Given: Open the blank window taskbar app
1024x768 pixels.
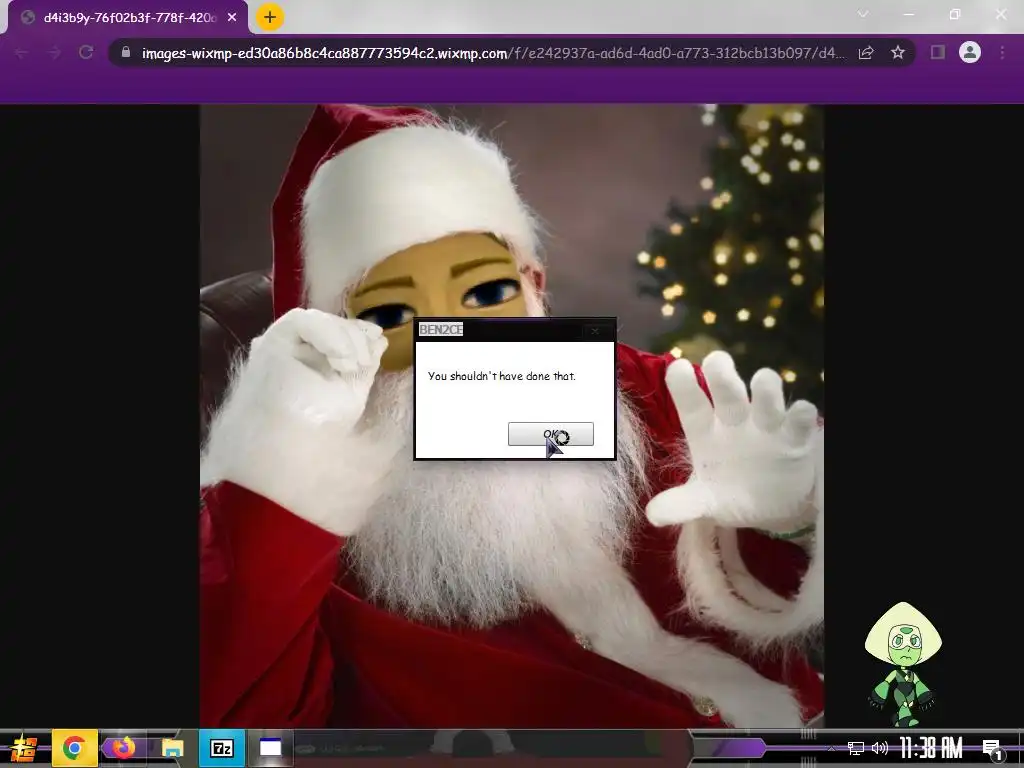Looking at the screenshot, I should click(x=270, y=748).
